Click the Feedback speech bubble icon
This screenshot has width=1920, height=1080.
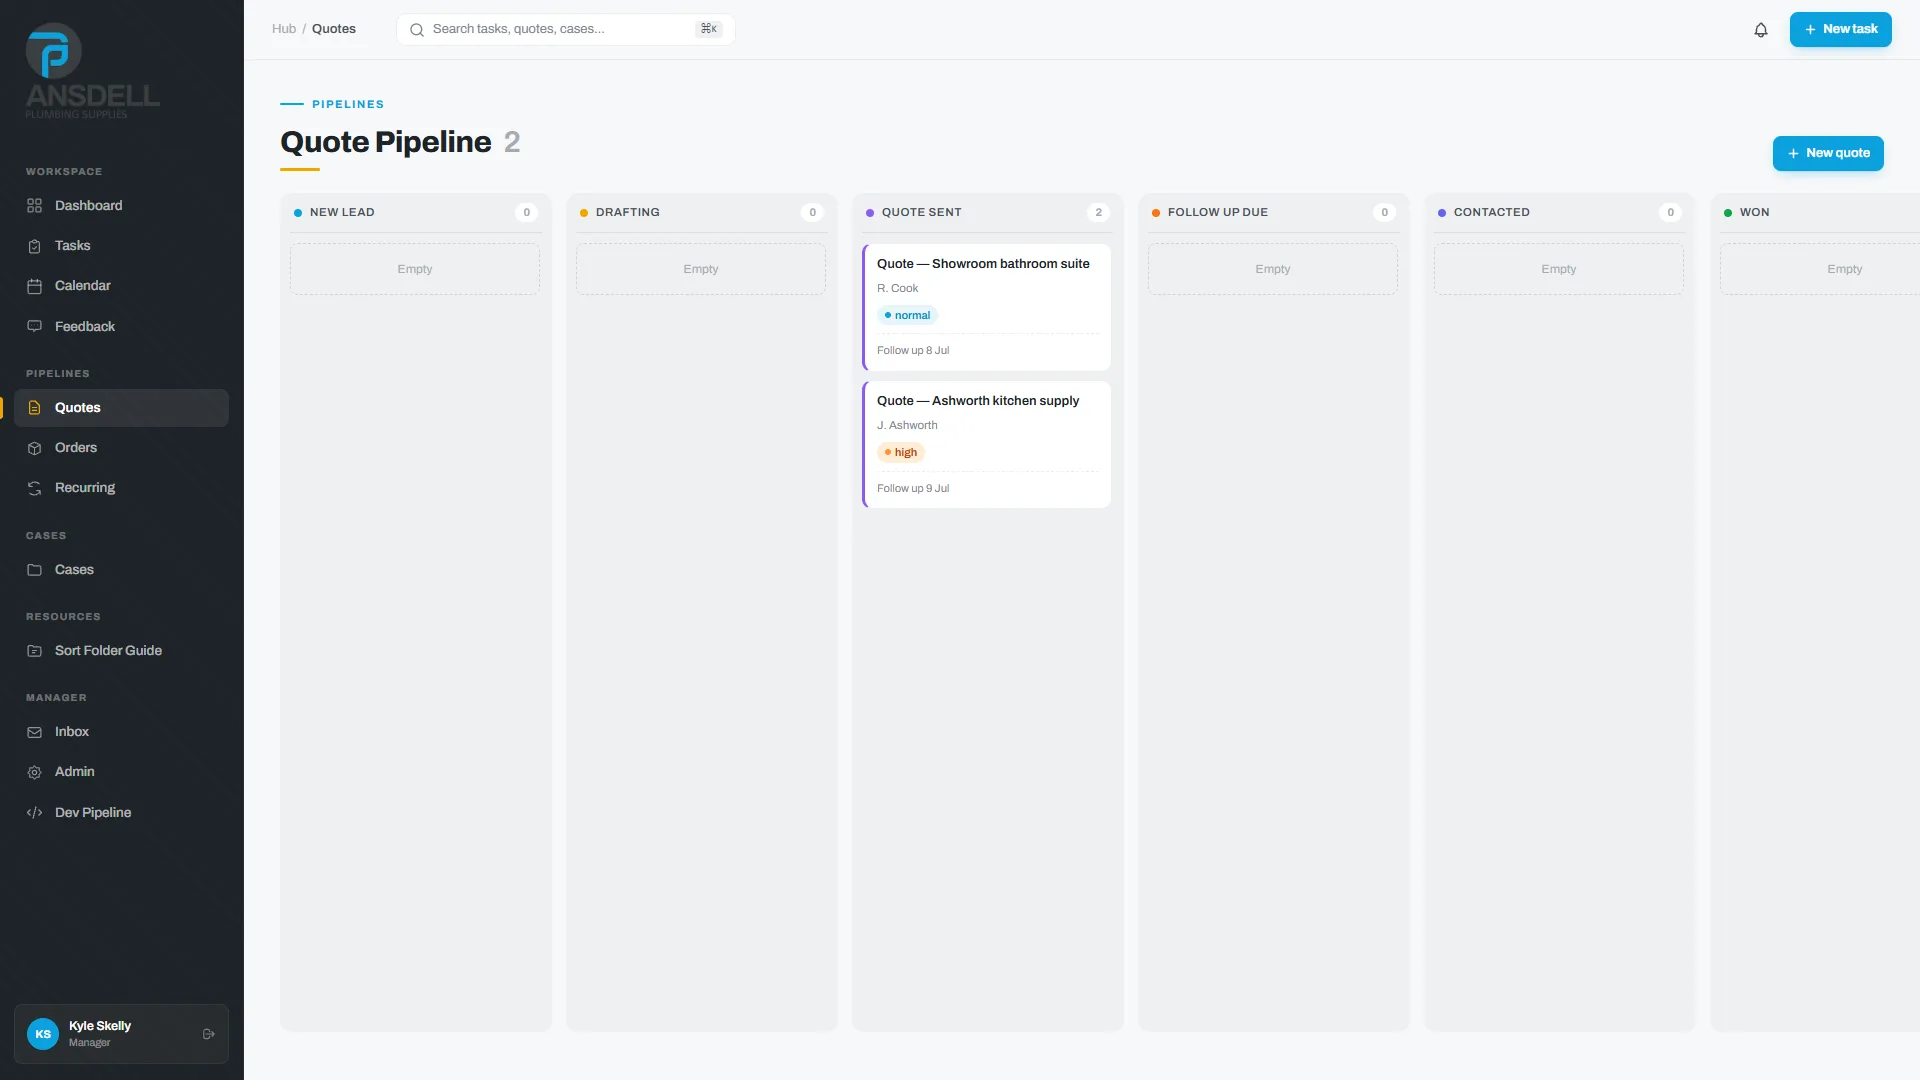[x=35, y=327]
